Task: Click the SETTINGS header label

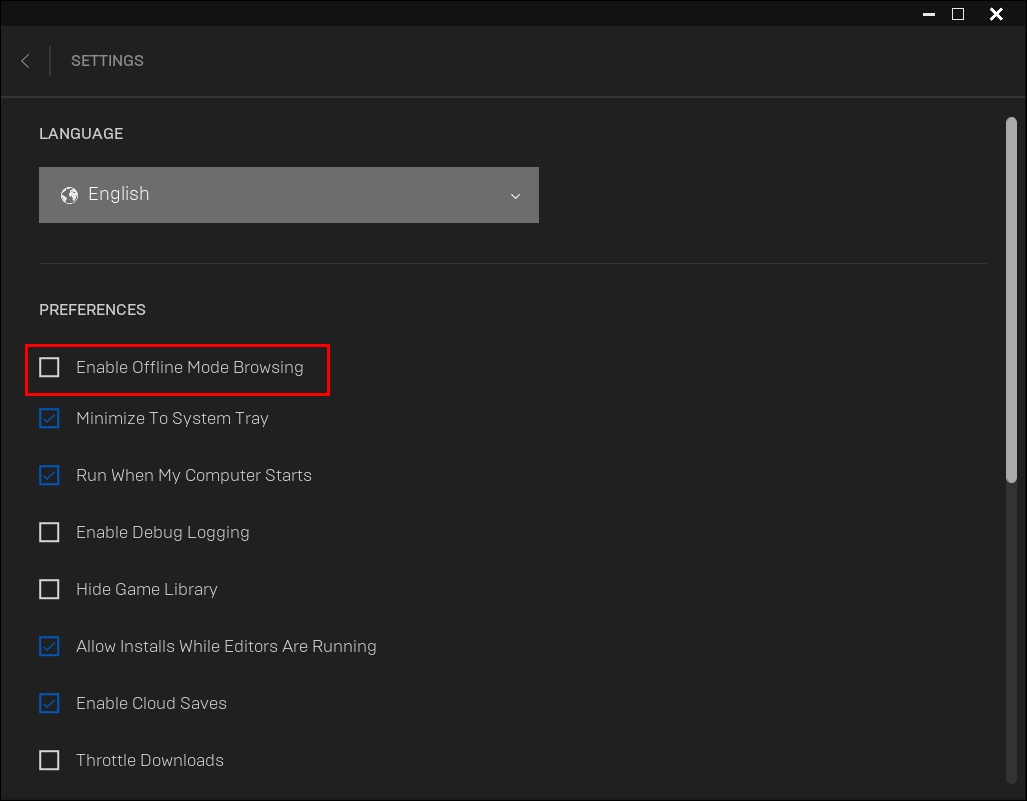Action: tap(107, 61)
